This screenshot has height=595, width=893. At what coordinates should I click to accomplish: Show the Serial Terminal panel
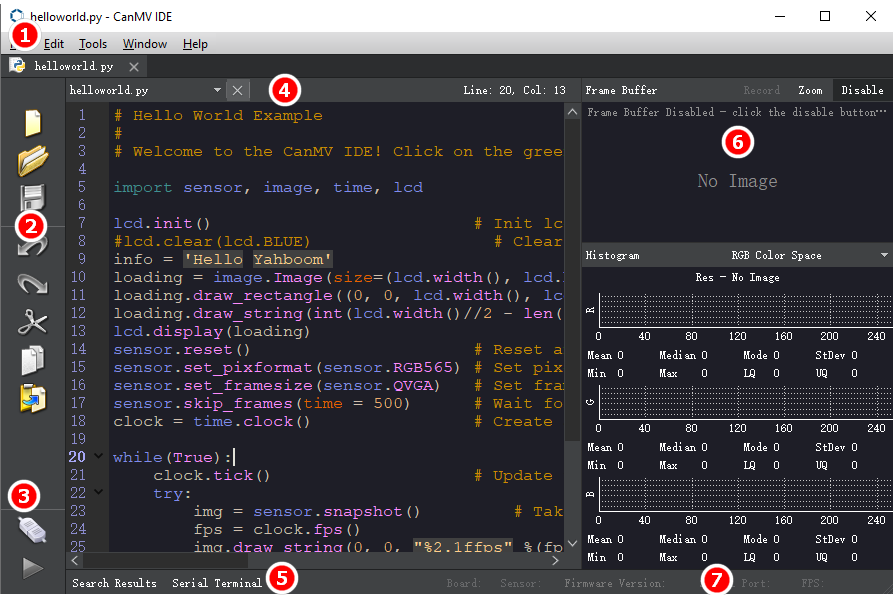(x=216, y=583)
